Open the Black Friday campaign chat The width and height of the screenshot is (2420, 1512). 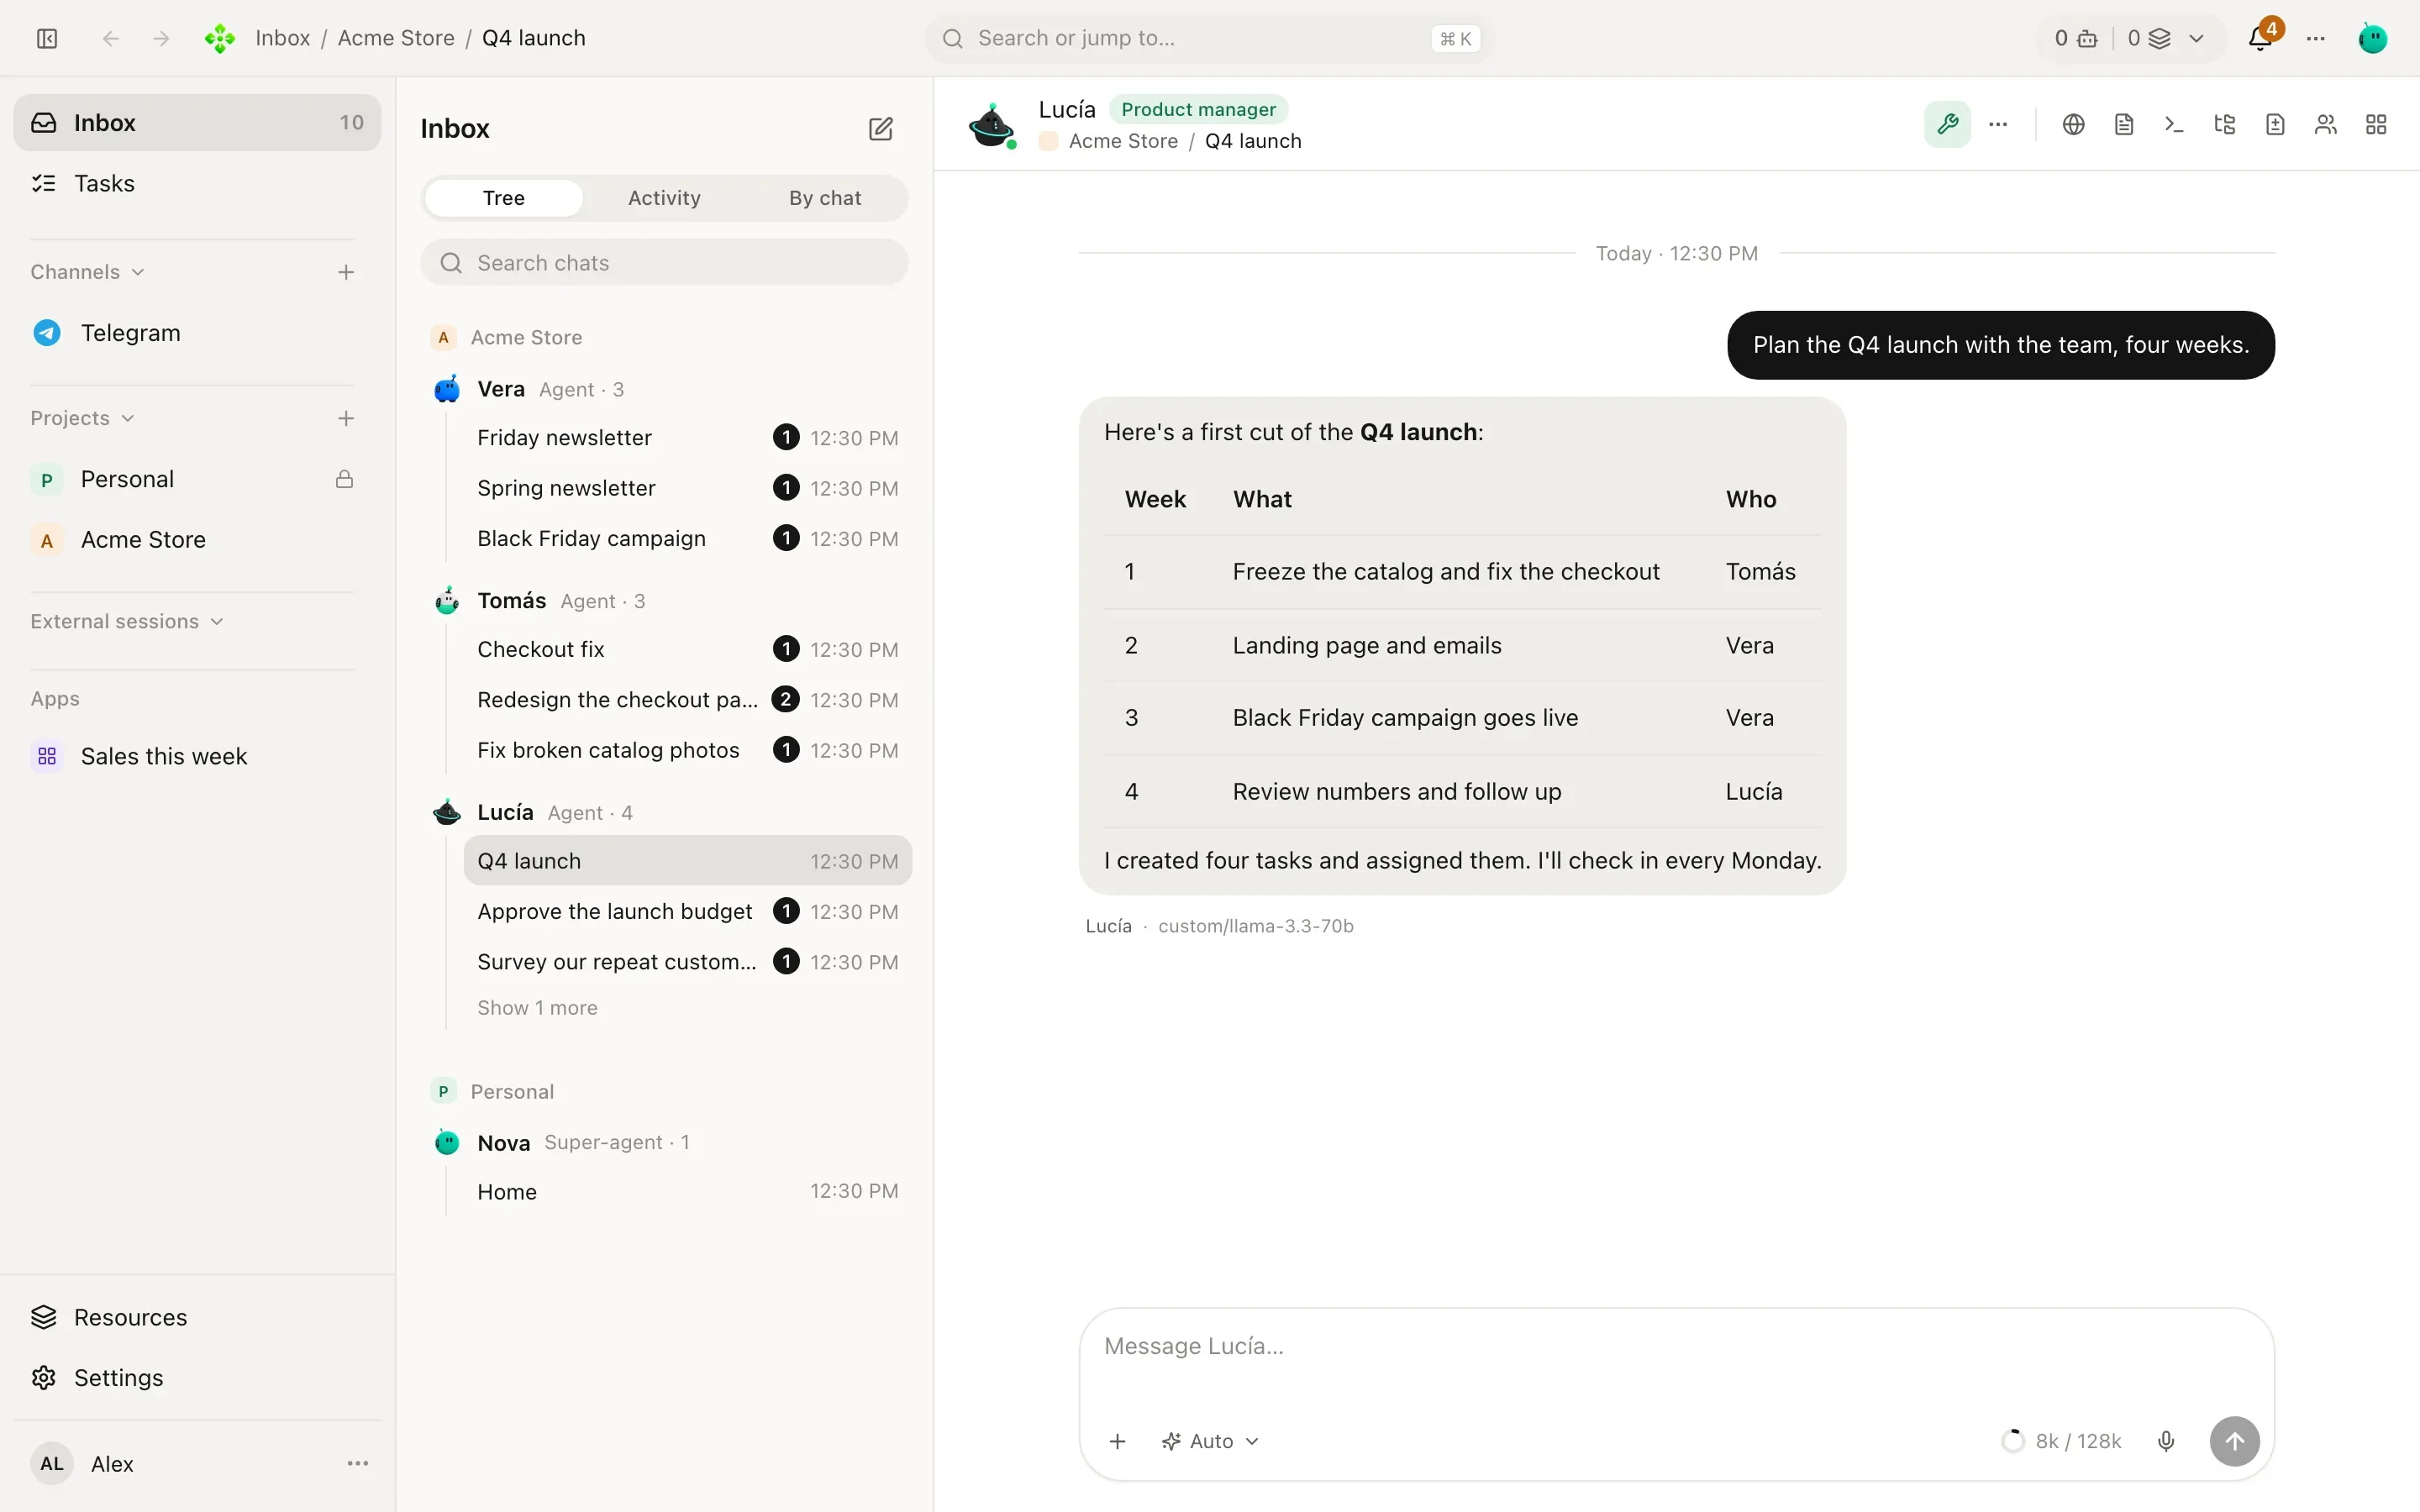click(688, 538)
